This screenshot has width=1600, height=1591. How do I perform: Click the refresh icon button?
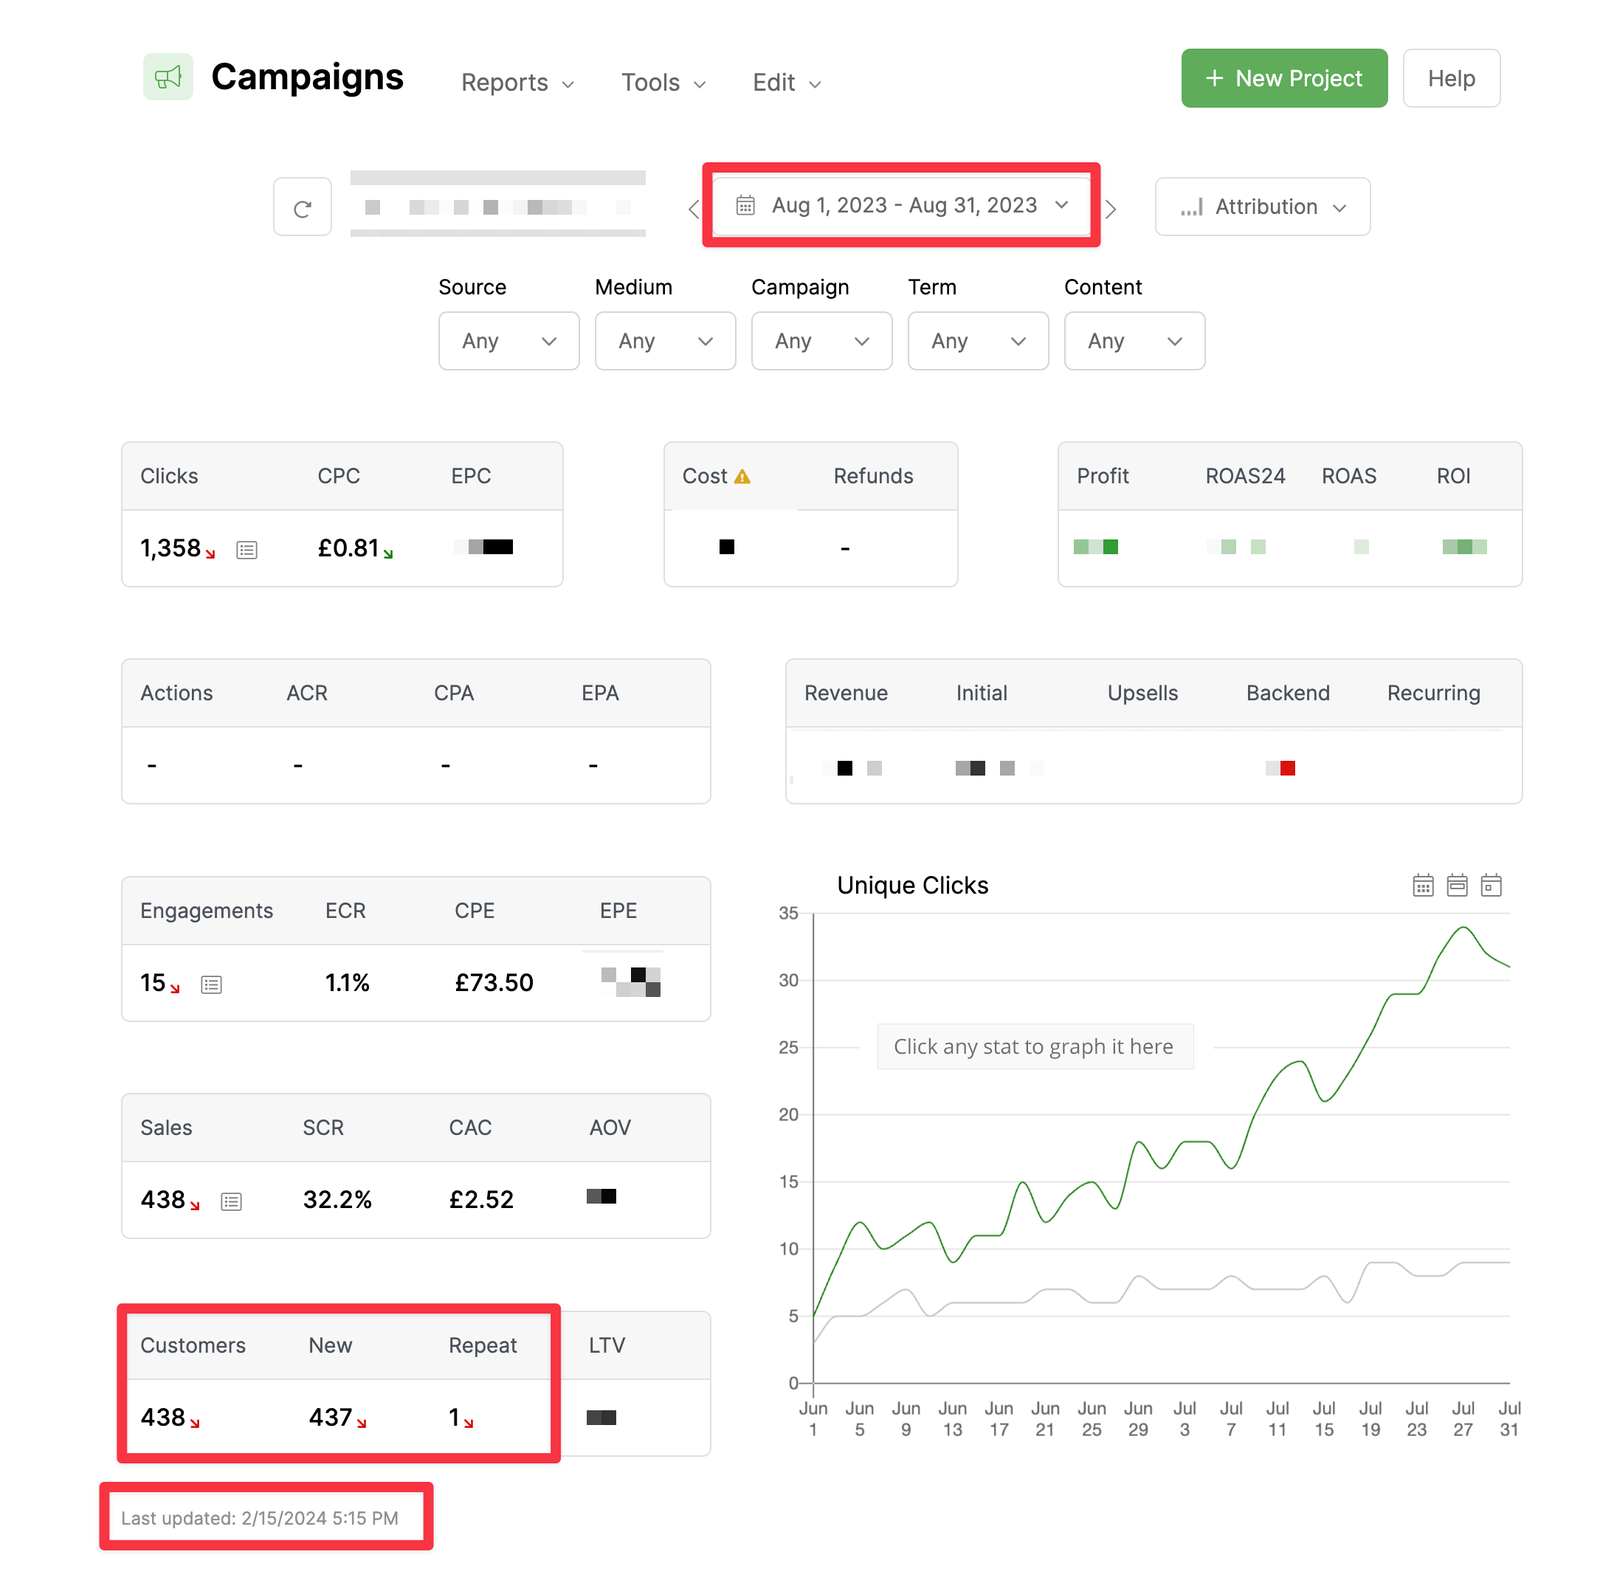[302, 208]
